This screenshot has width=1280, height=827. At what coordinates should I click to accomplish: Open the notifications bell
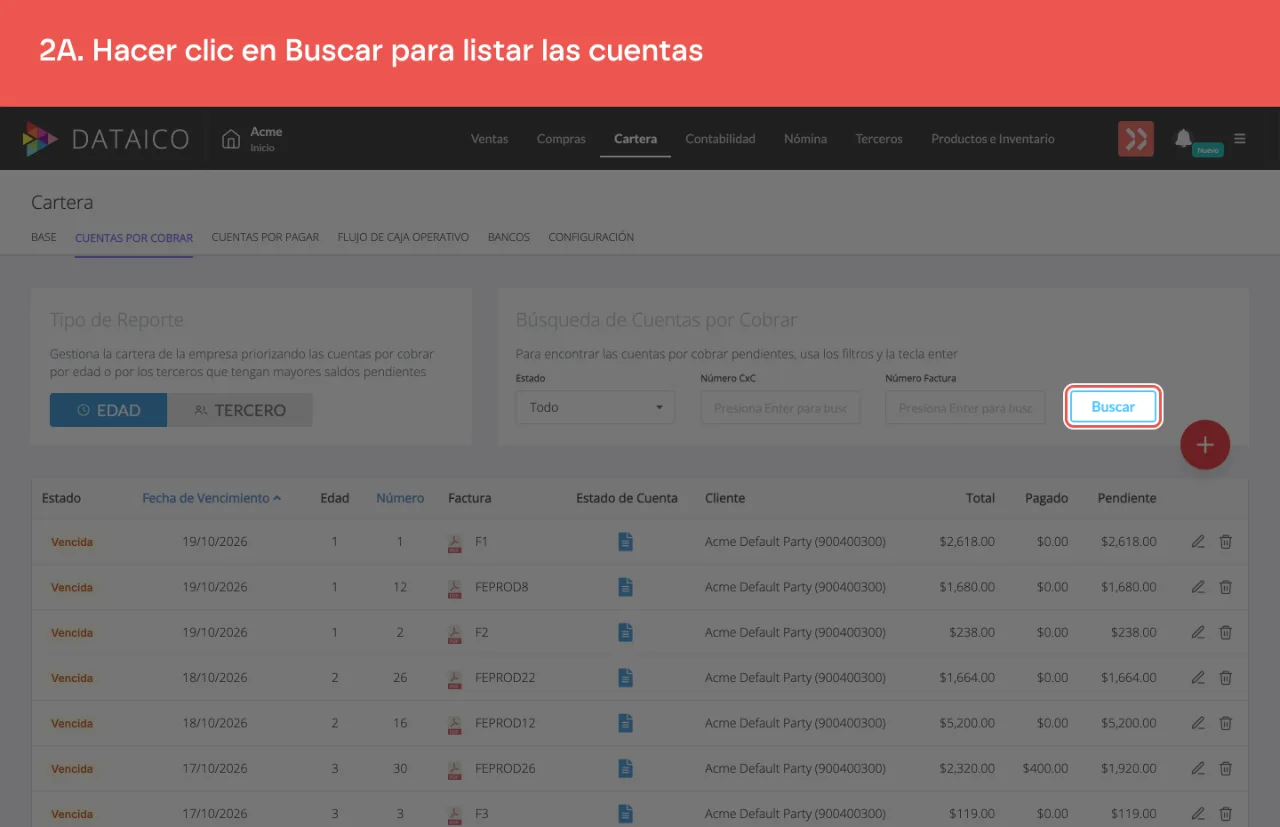click(1183, 138)
